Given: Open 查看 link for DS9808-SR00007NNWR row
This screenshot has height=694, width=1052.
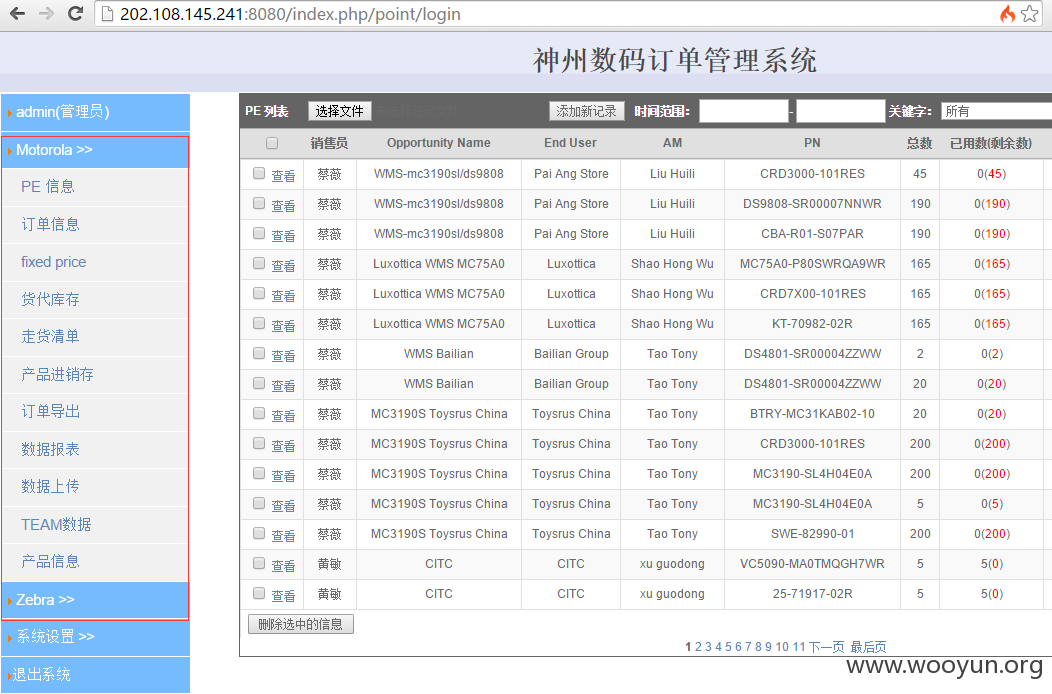Looking at the screenshot, I should [283, 205].
